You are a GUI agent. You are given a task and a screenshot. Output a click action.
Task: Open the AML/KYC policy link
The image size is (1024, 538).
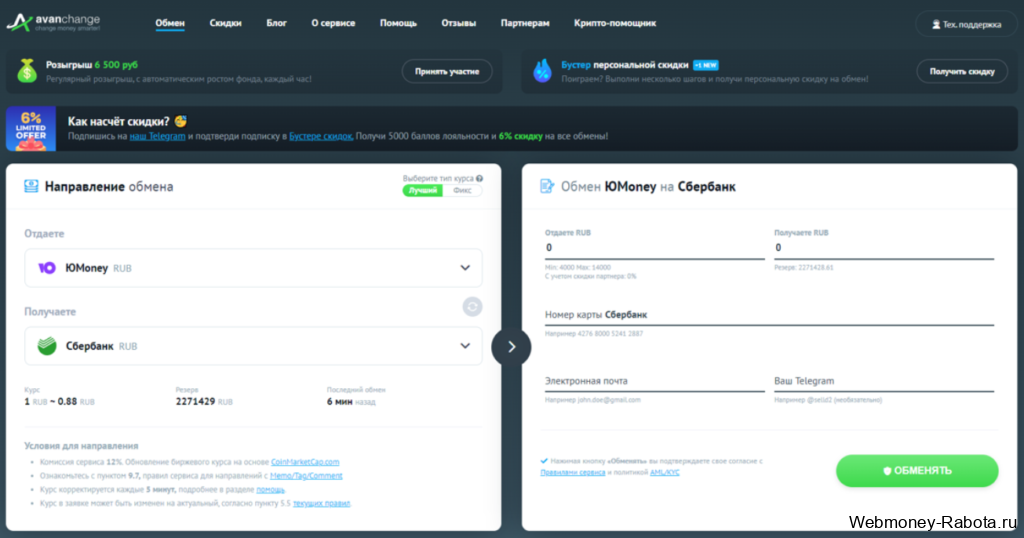(665, 472)
